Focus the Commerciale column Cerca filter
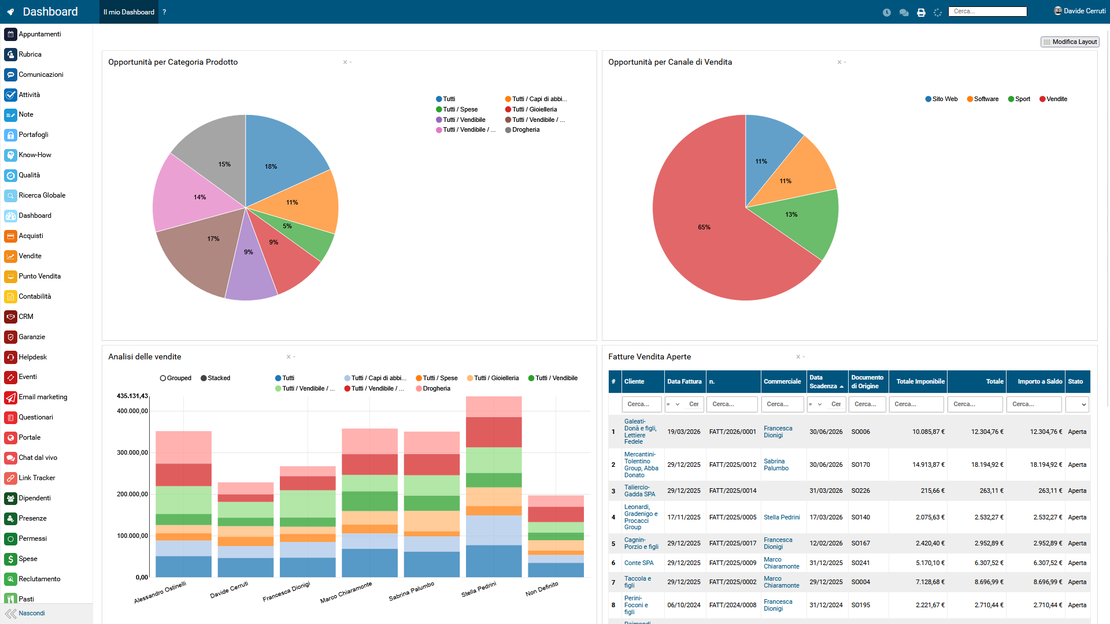Viewport: 1110px width, 624px height. (782, 404)
